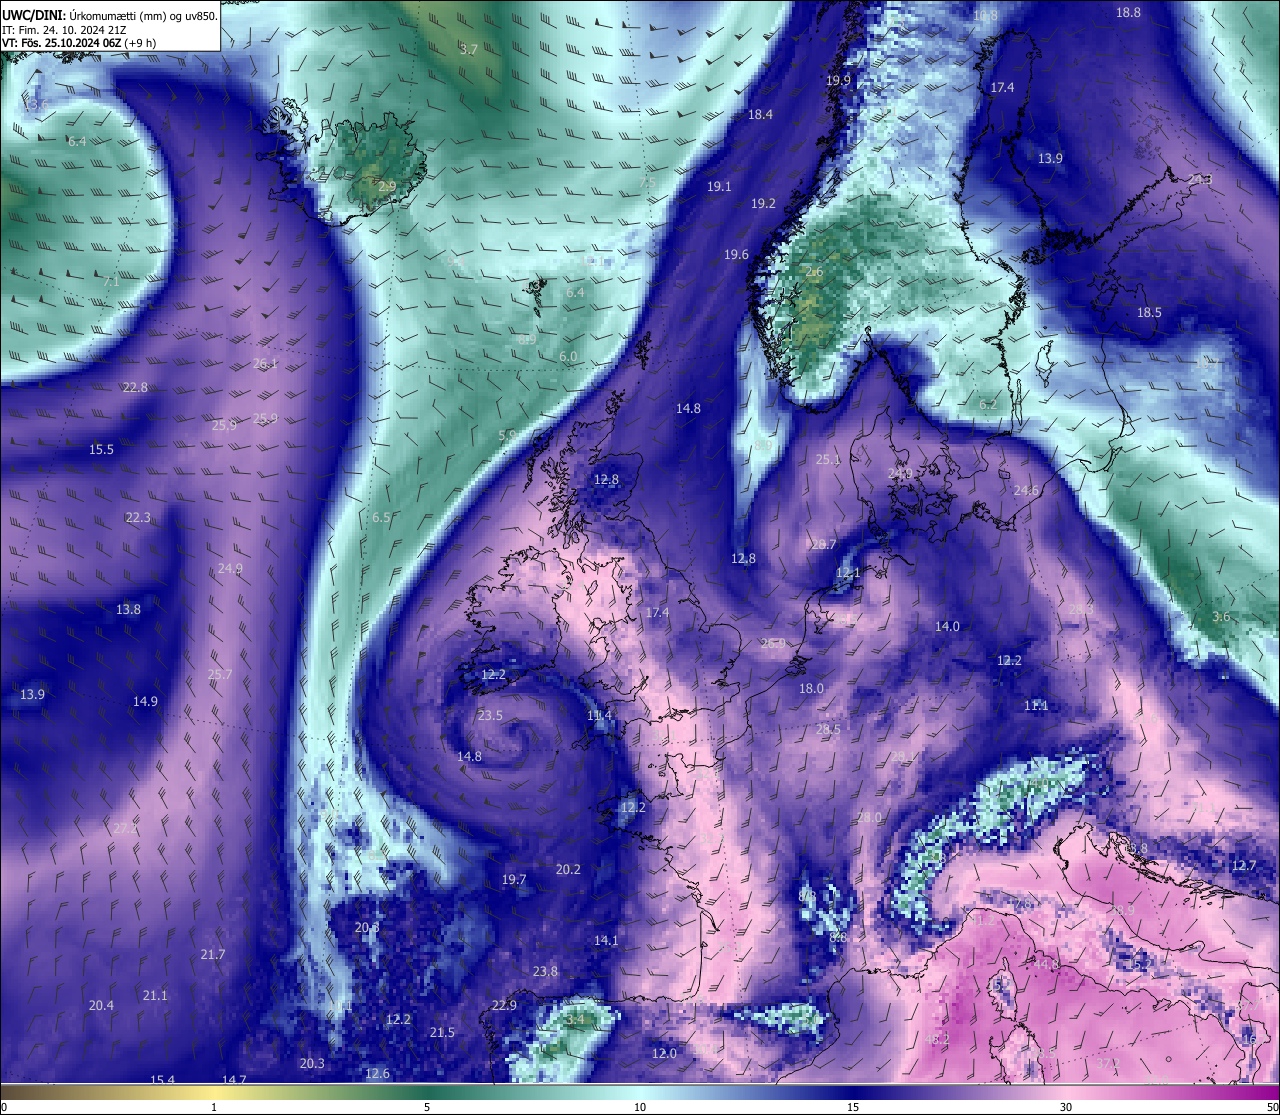Click the 12.7 value at right edge
Screen dimensions: 1280x1115
tap(1243, 865)
